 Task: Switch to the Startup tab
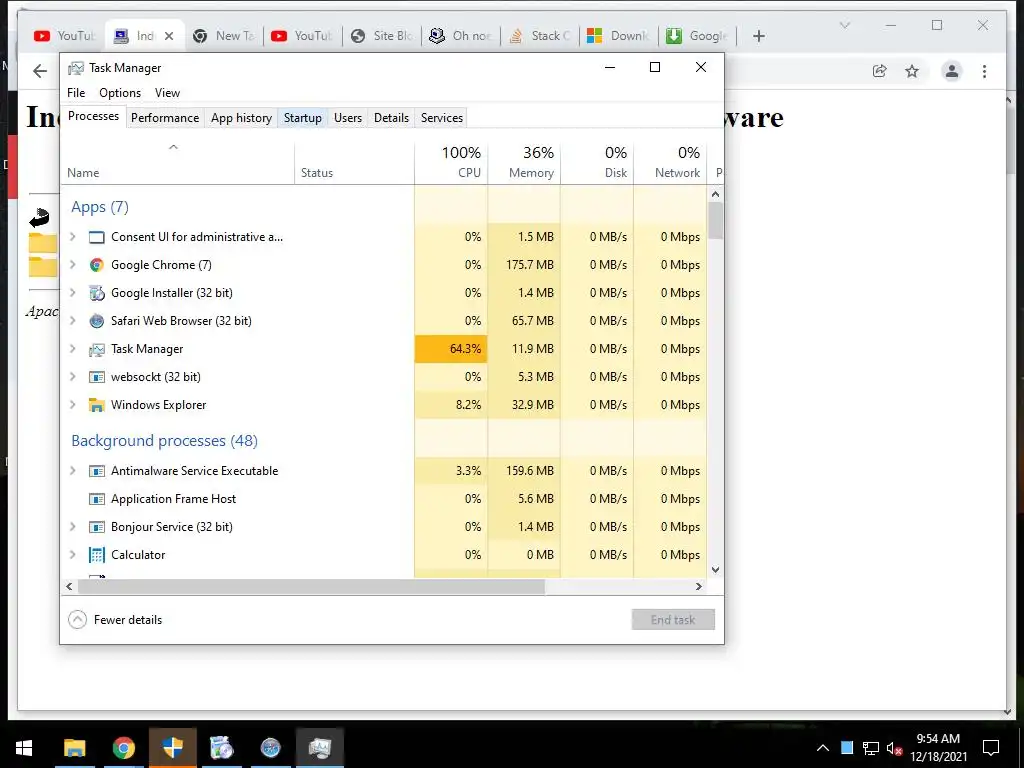tap(302, 118)
